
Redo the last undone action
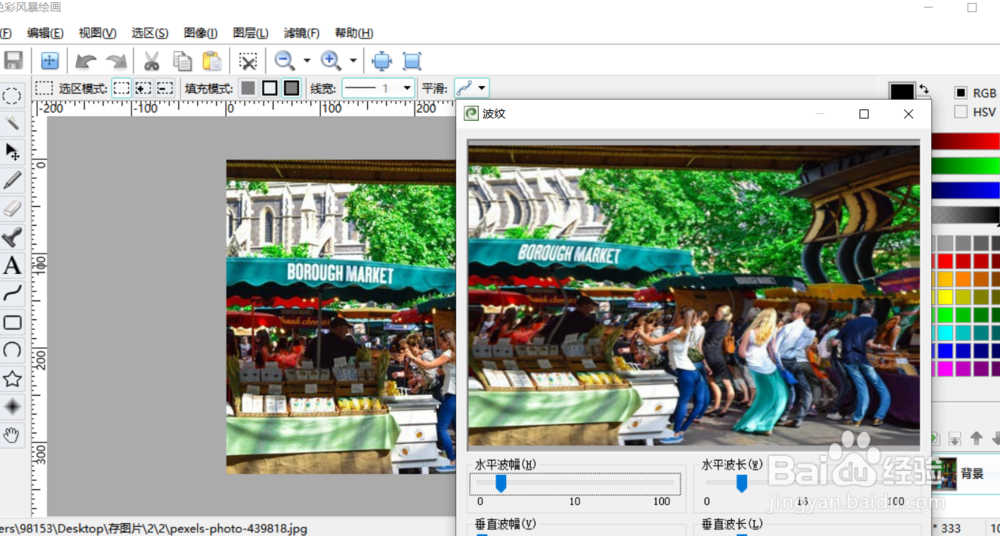(117, 61)
